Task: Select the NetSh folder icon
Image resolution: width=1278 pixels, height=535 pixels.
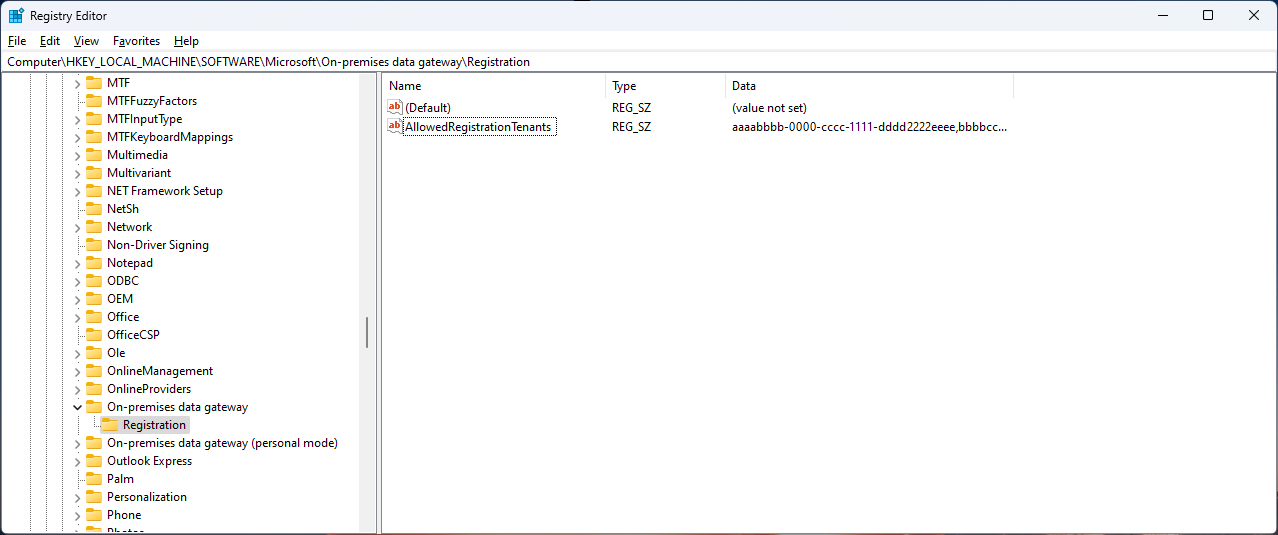Action: pyautogui.click(x=93, y=209)
